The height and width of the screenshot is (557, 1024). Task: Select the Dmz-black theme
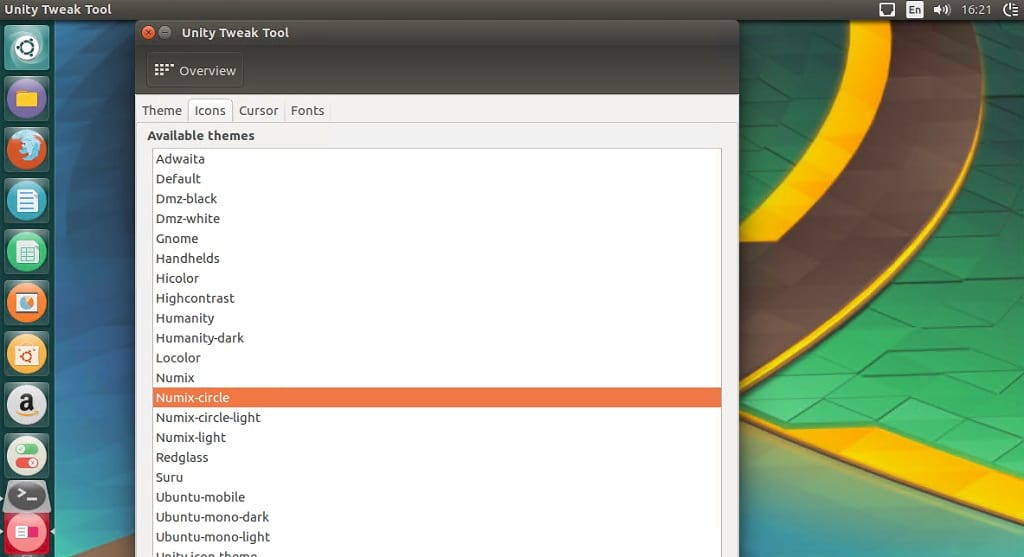437,199
